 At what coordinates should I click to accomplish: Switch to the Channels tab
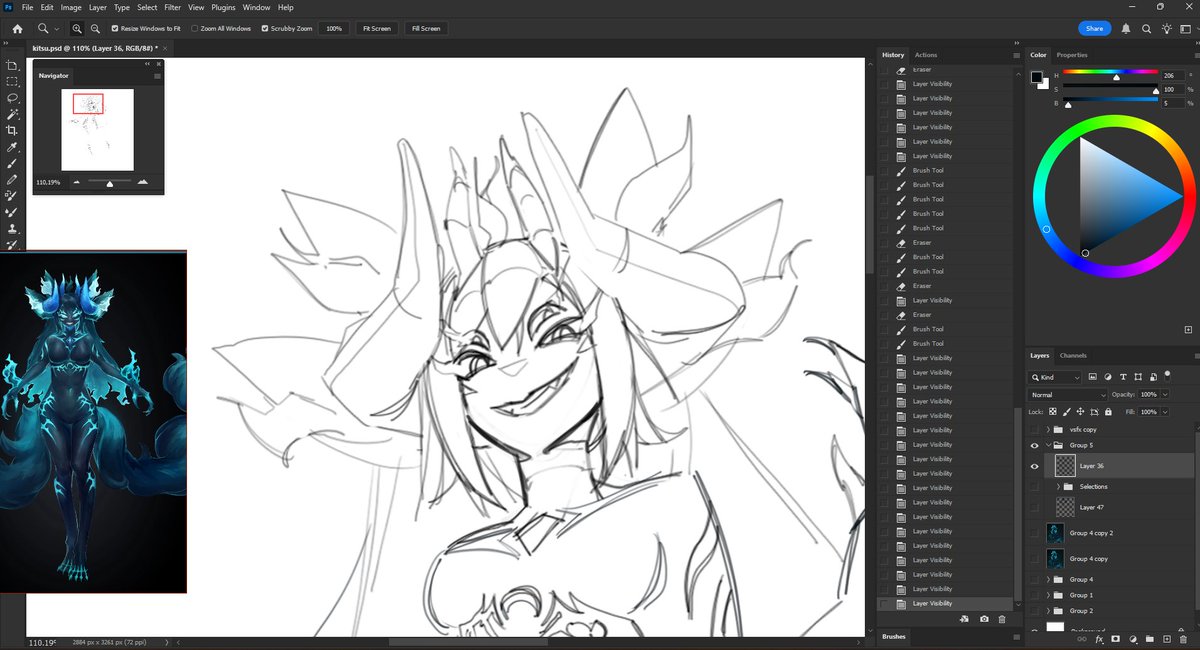click(x=1073, y=355)
